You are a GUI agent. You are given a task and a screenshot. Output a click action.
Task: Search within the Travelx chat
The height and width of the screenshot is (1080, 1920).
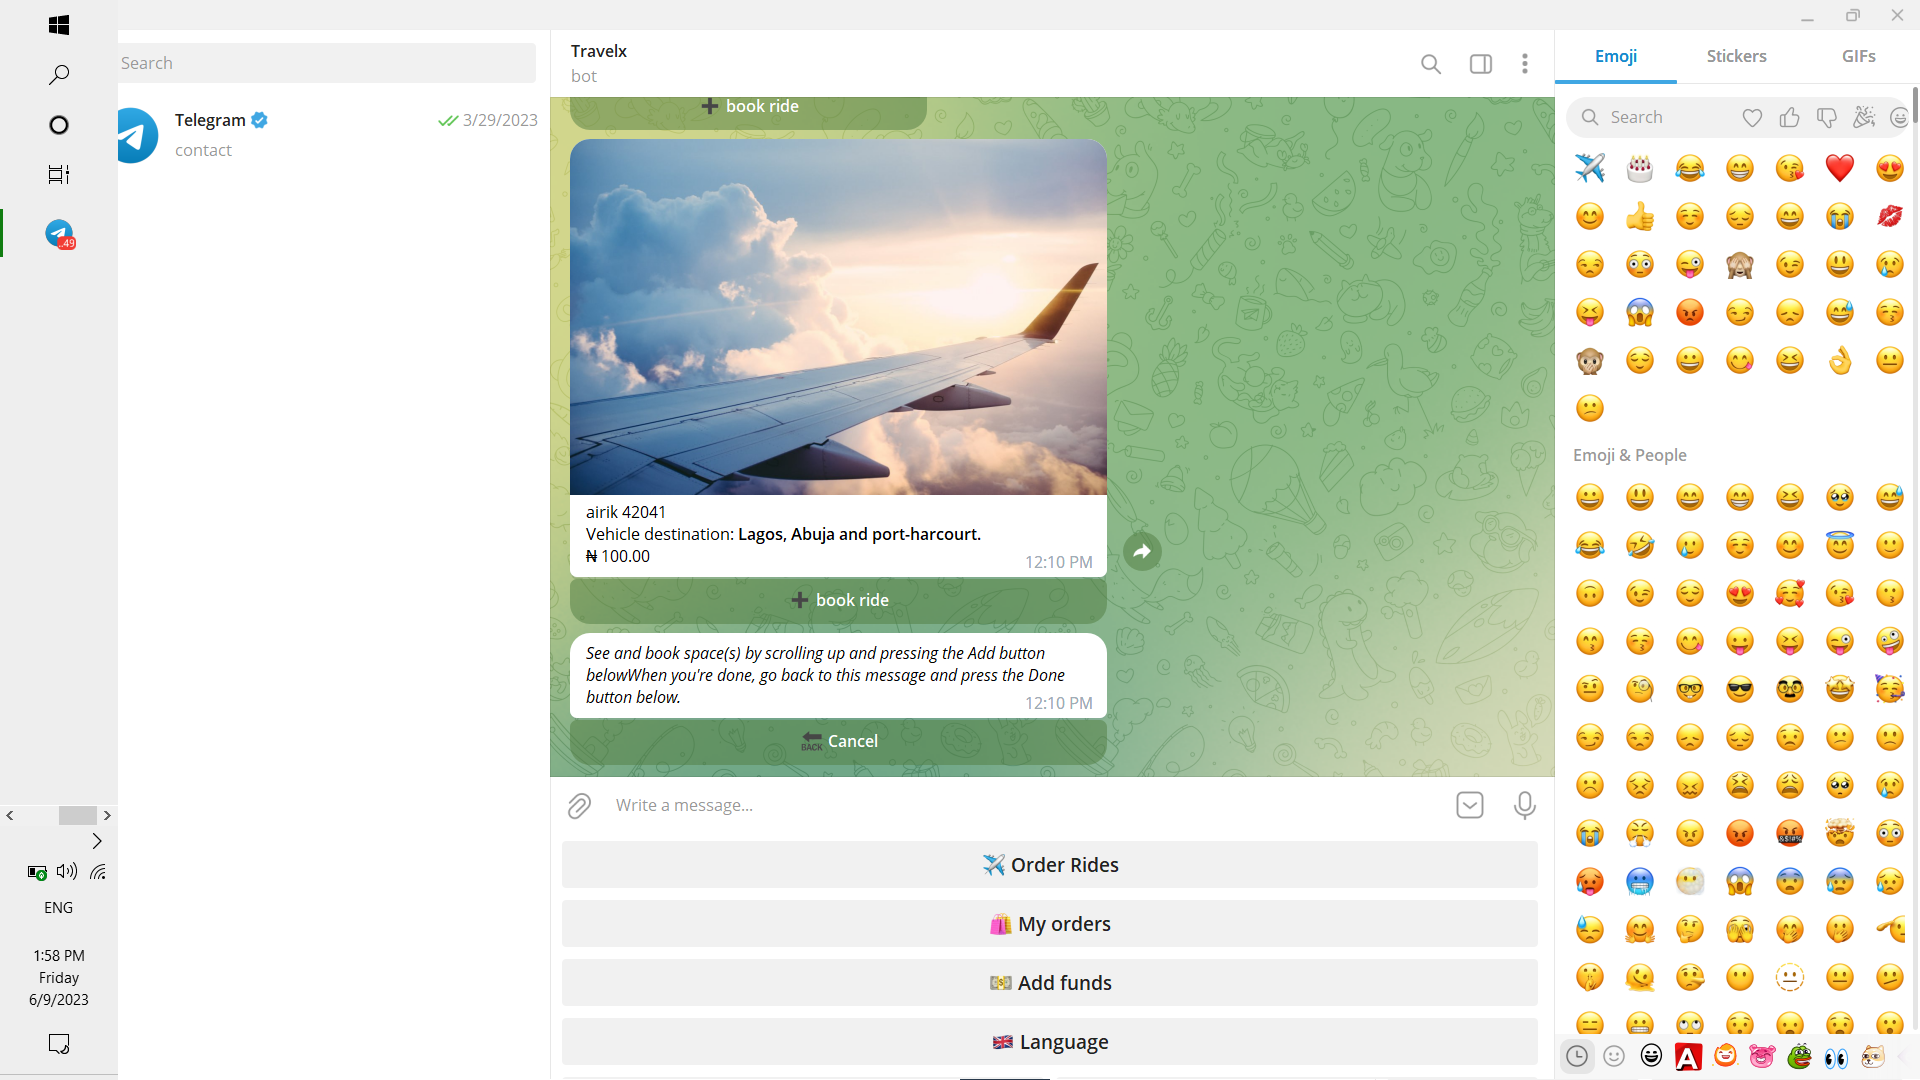click(1431, 64)
